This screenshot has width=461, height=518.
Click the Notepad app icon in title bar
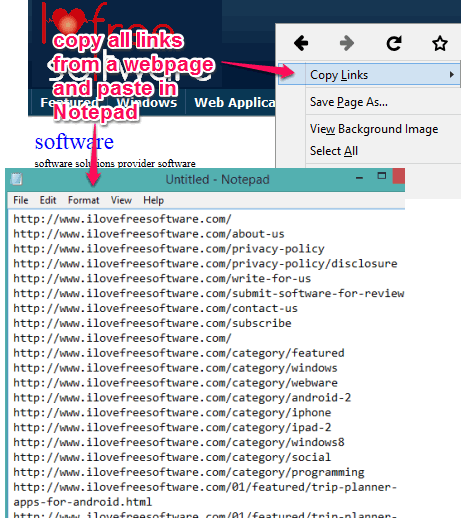pyautogui.click(x=16, y=179)
